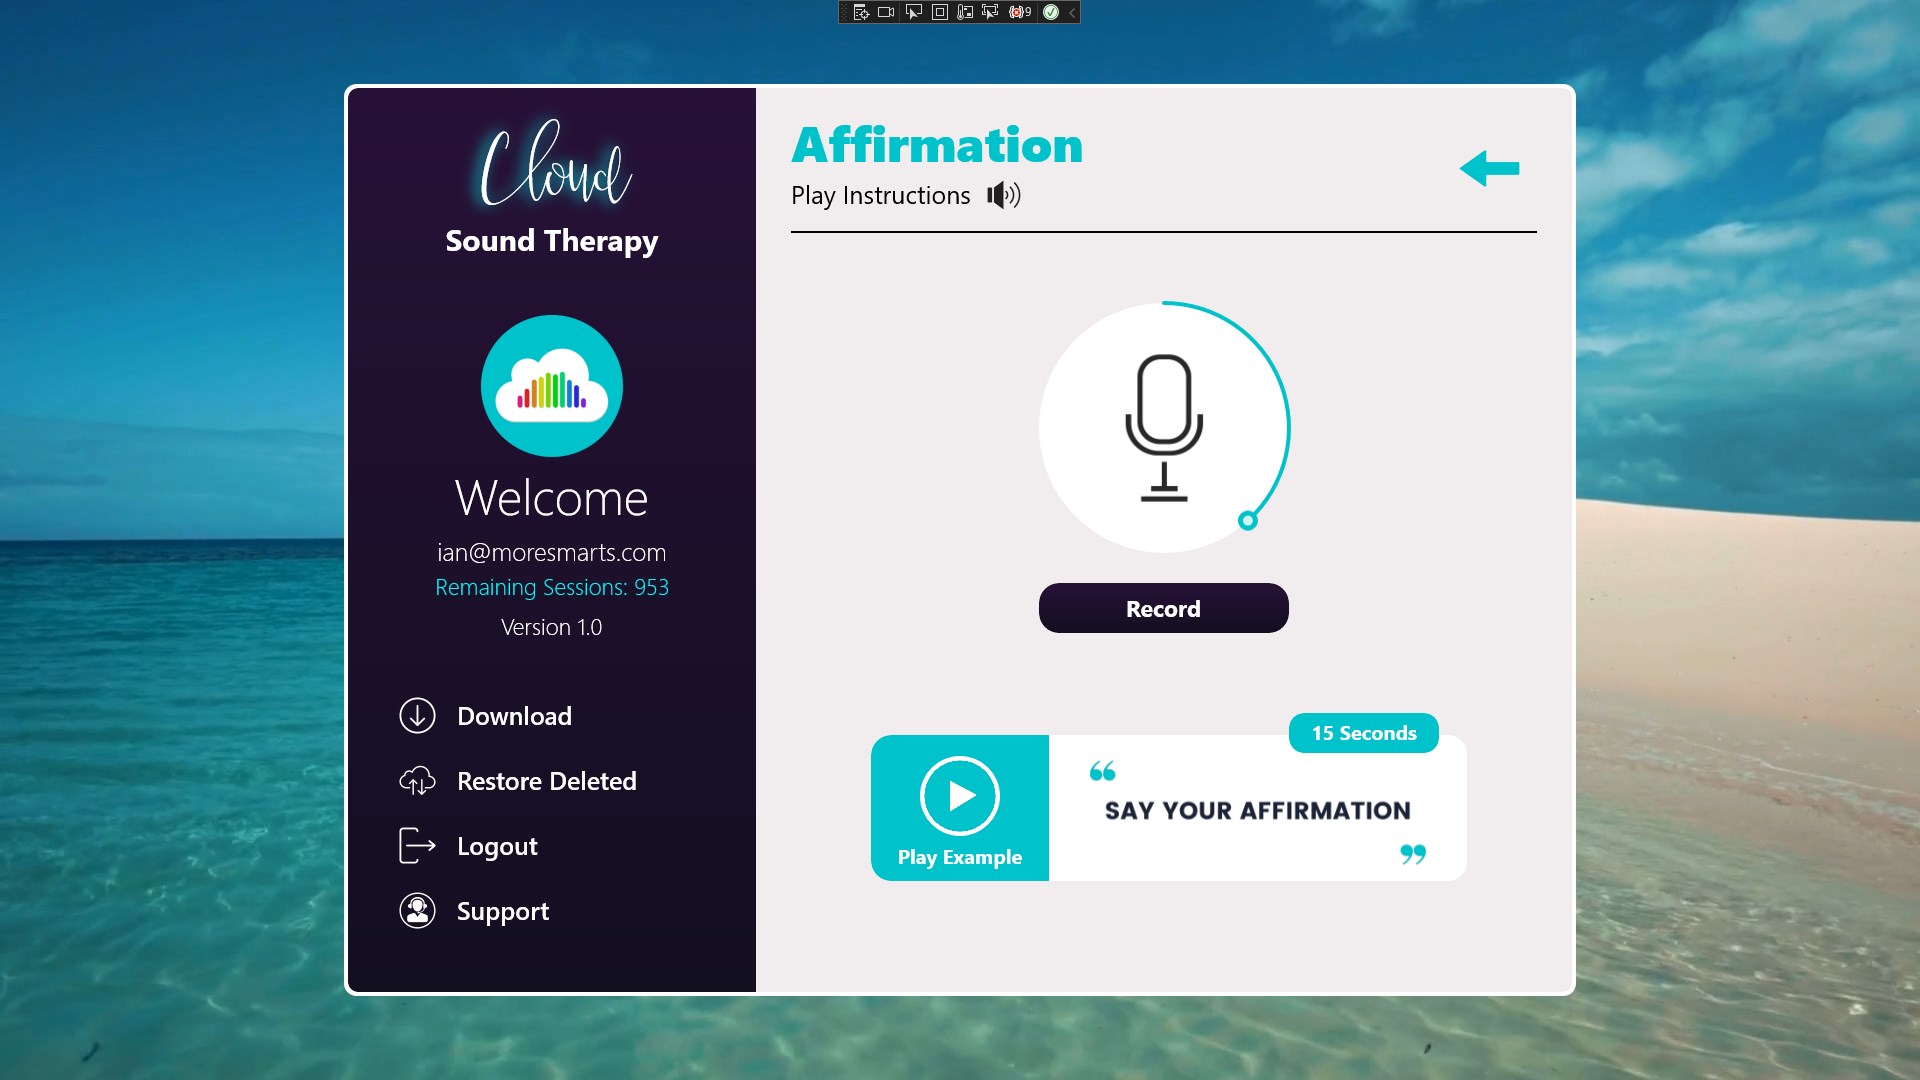
Task: Click the Support headset icon
Action: click(417, 911)
